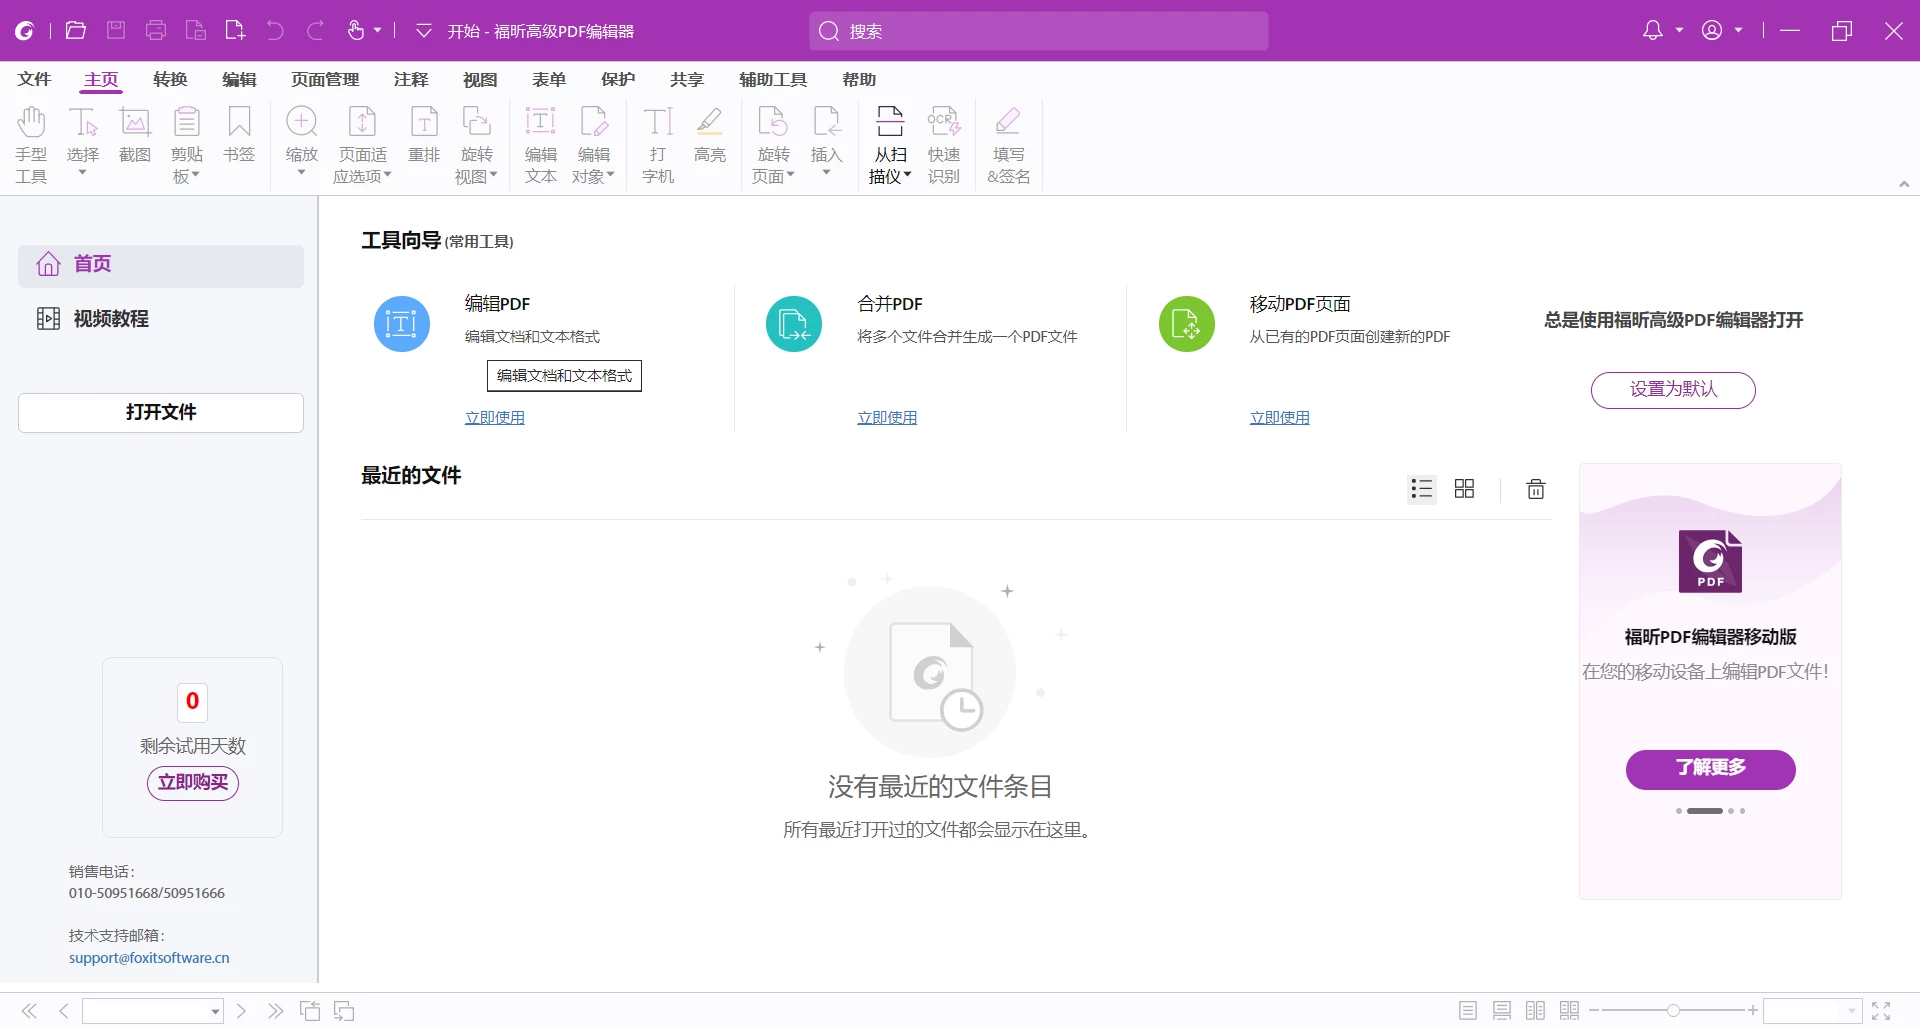The width and height of the screenshot is (1920, 1030).
Task: Switch to the Edit (编辑) tab
Action: coord(239,79)
